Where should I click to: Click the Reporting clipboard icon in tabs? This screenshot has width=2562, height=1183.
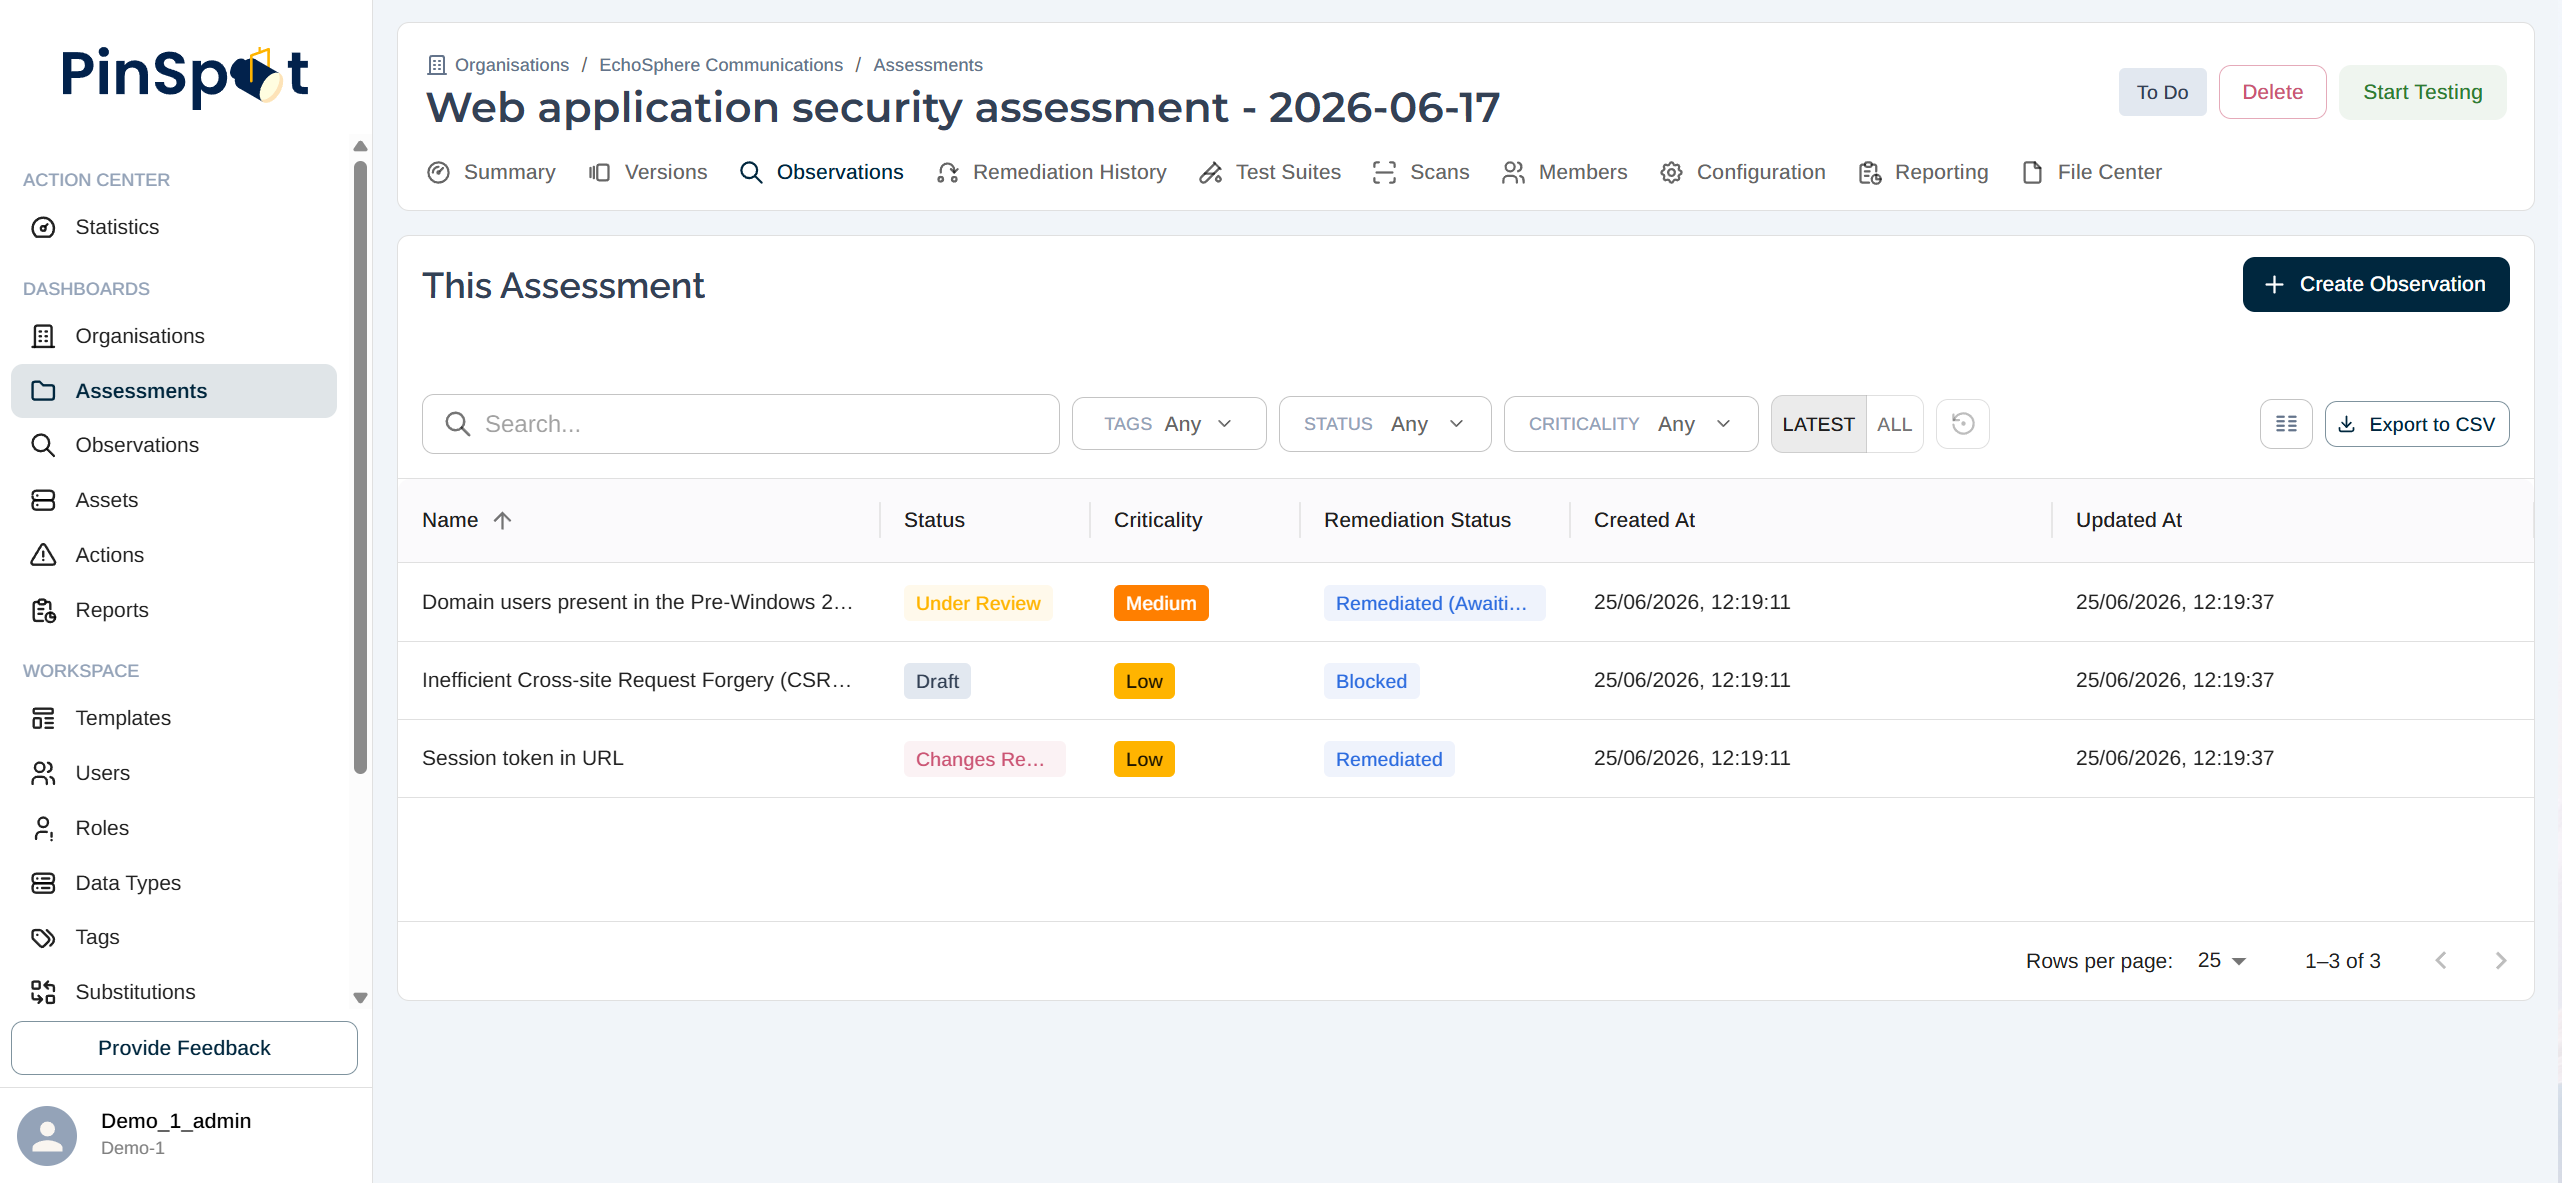pos(1869,172)
